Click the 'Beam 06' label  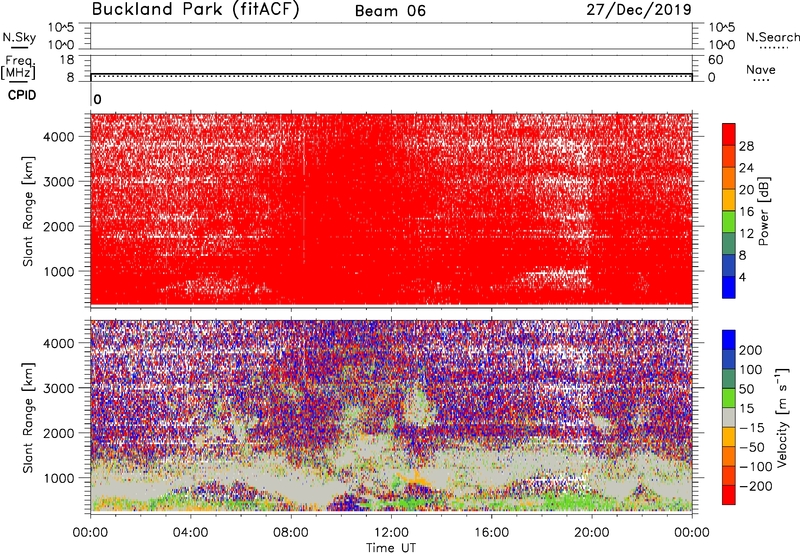coord(390,11)
